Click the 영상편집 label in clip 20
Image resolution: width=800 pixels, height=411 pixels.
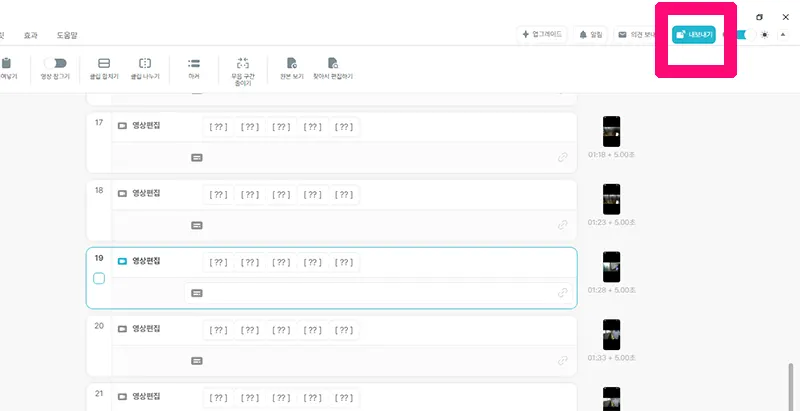pos(146,329)
